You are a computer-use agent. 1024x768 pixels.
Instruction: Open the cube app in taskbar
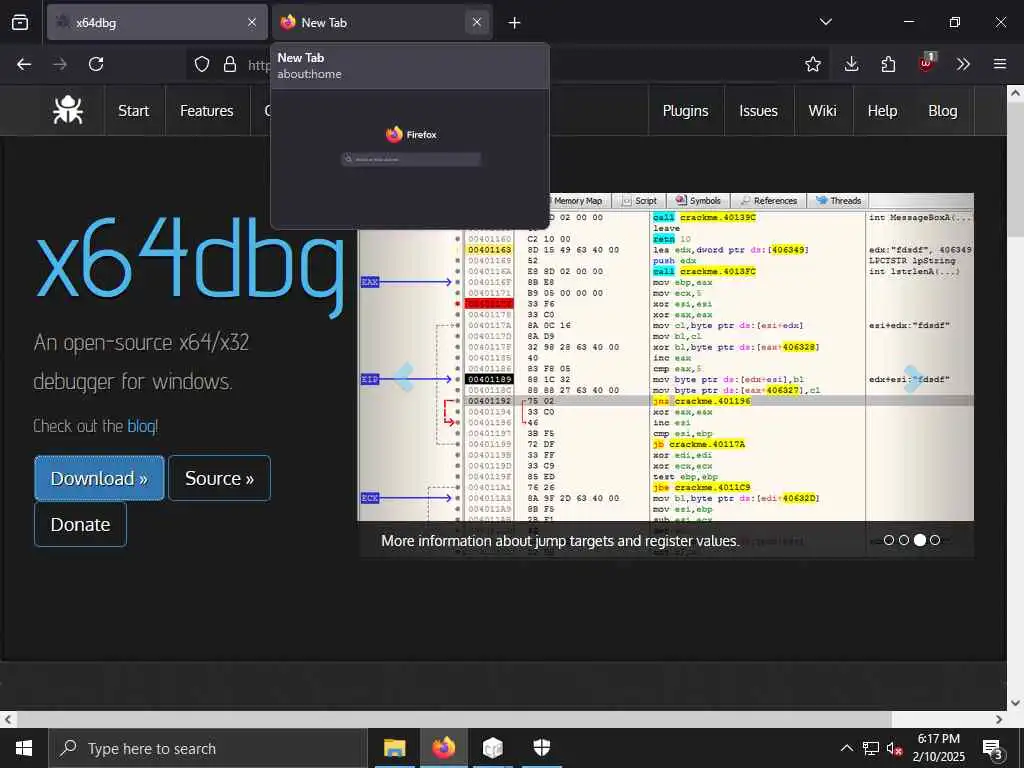click(x=493, y=748)
